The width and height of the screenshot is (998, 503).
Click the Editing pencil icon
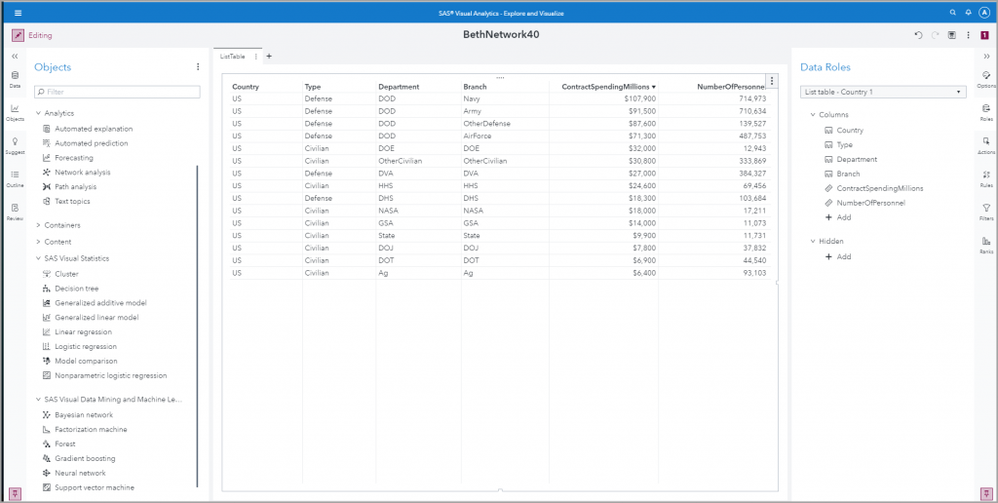pos(18,36)
